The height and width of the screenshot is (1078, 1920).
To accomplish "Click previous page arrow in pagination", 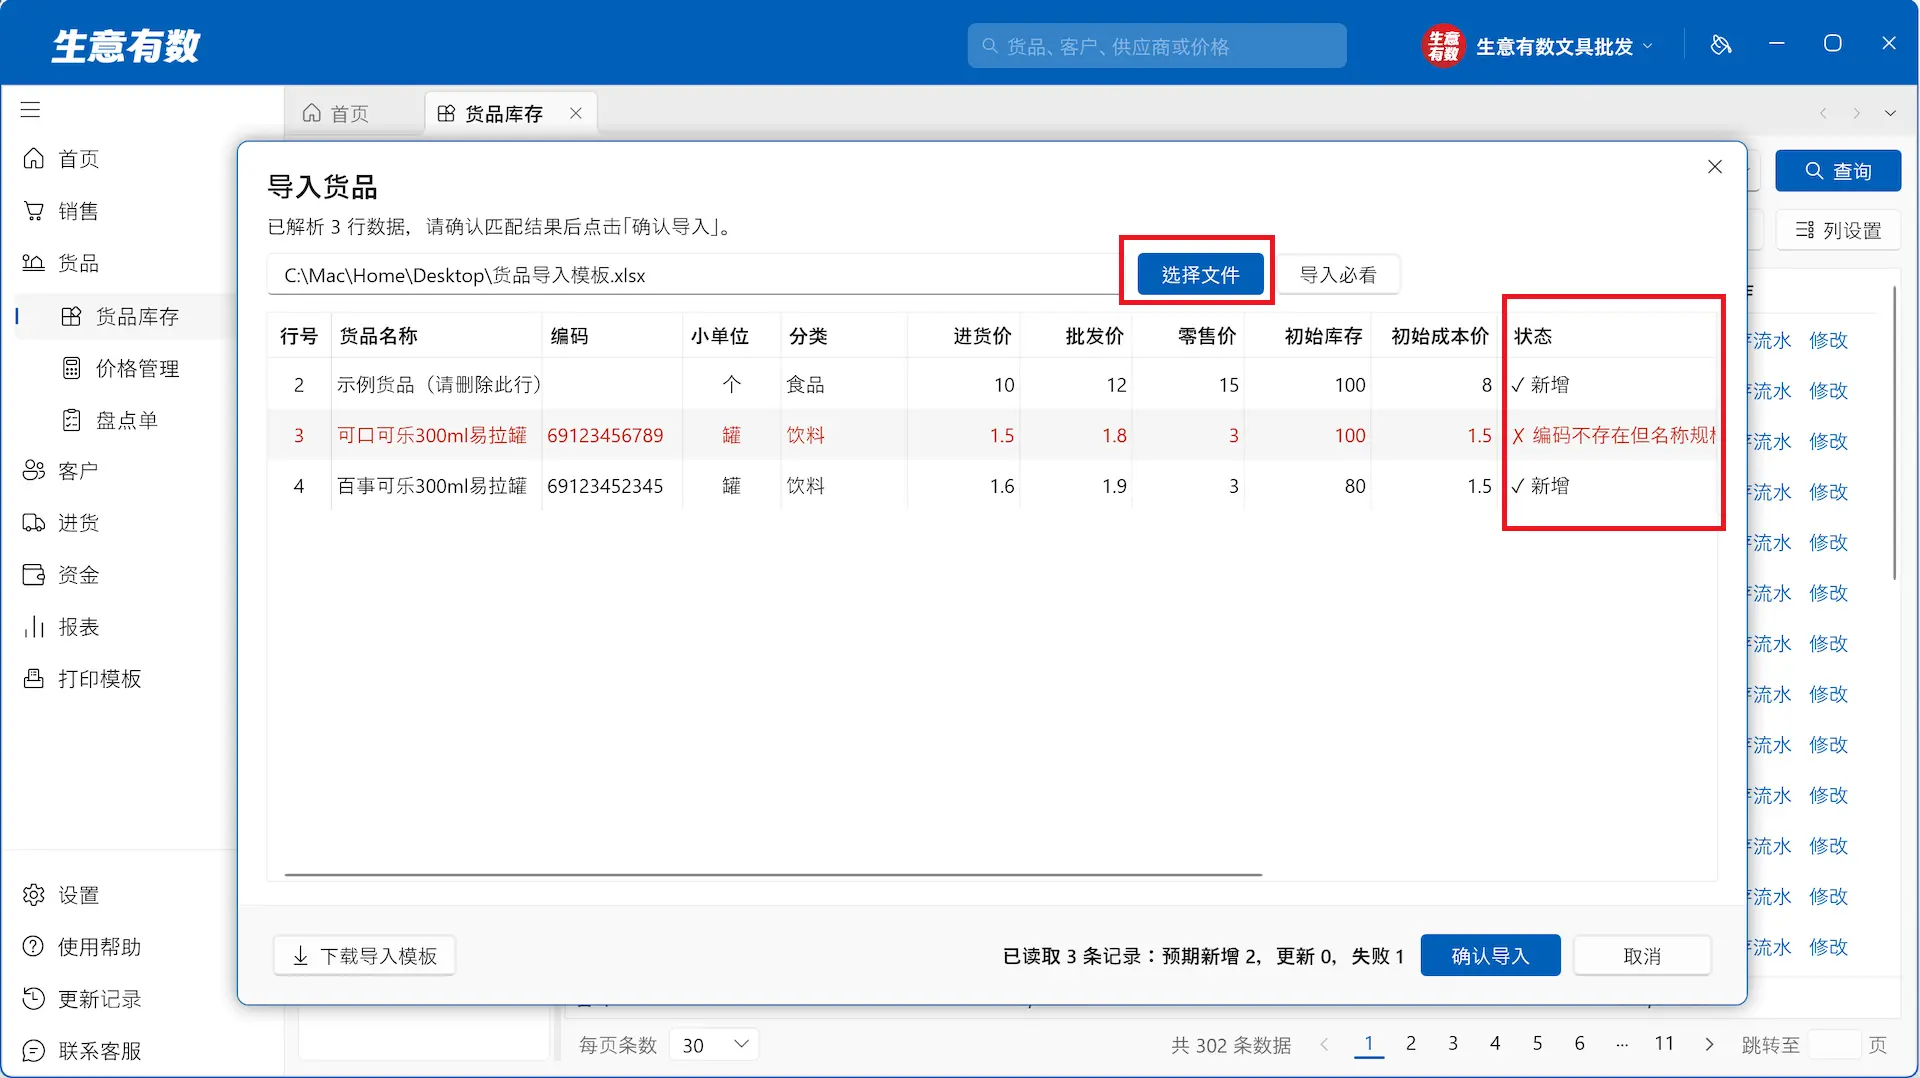I will (1324, 1044).
